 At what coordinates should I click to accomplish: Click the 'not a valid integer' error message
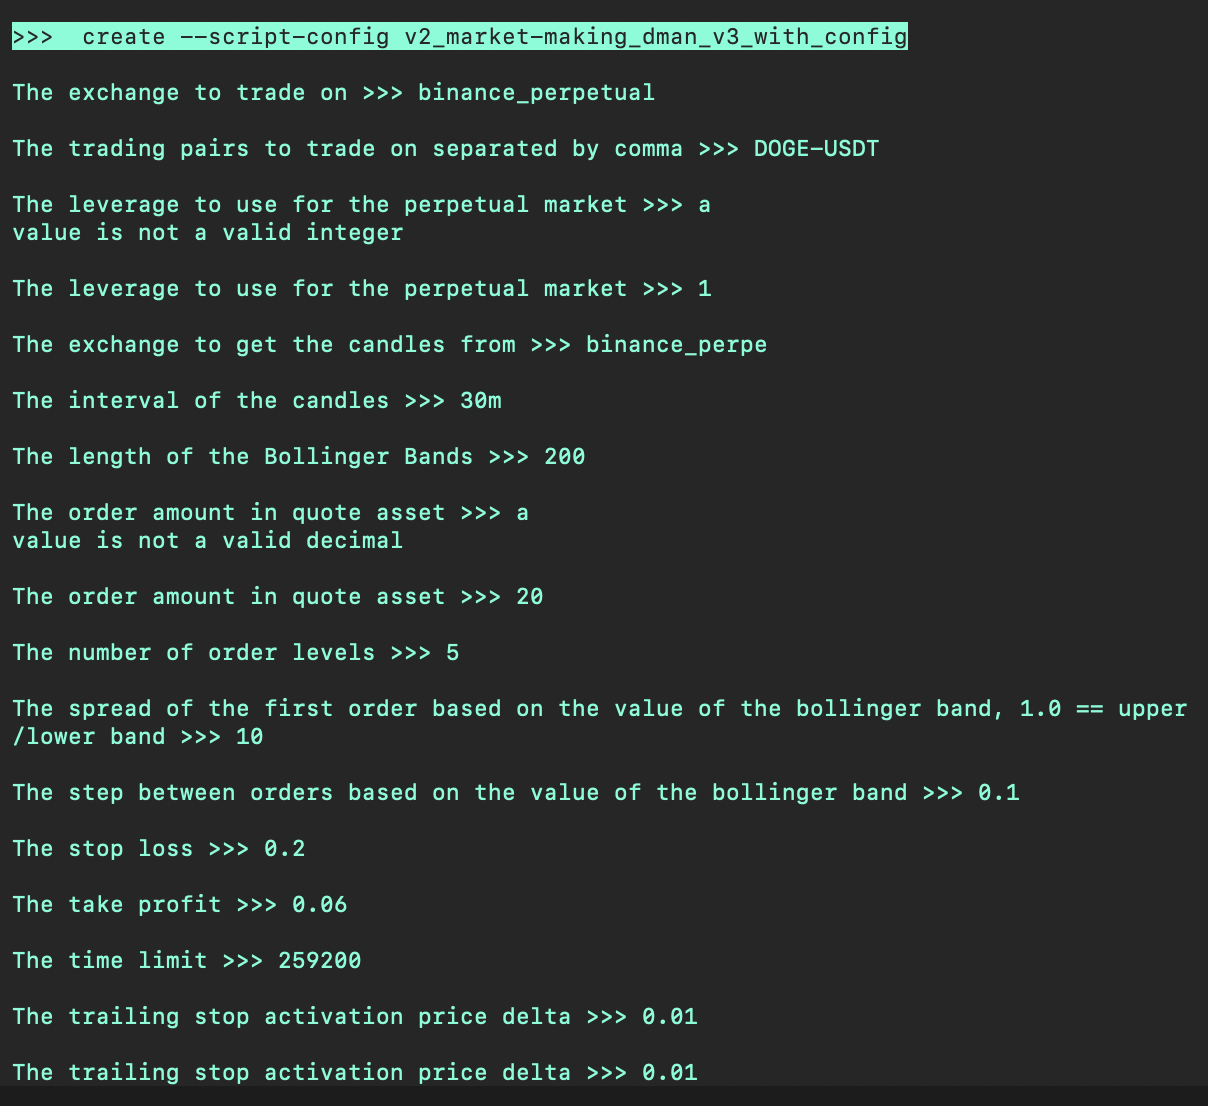(208, 233)
